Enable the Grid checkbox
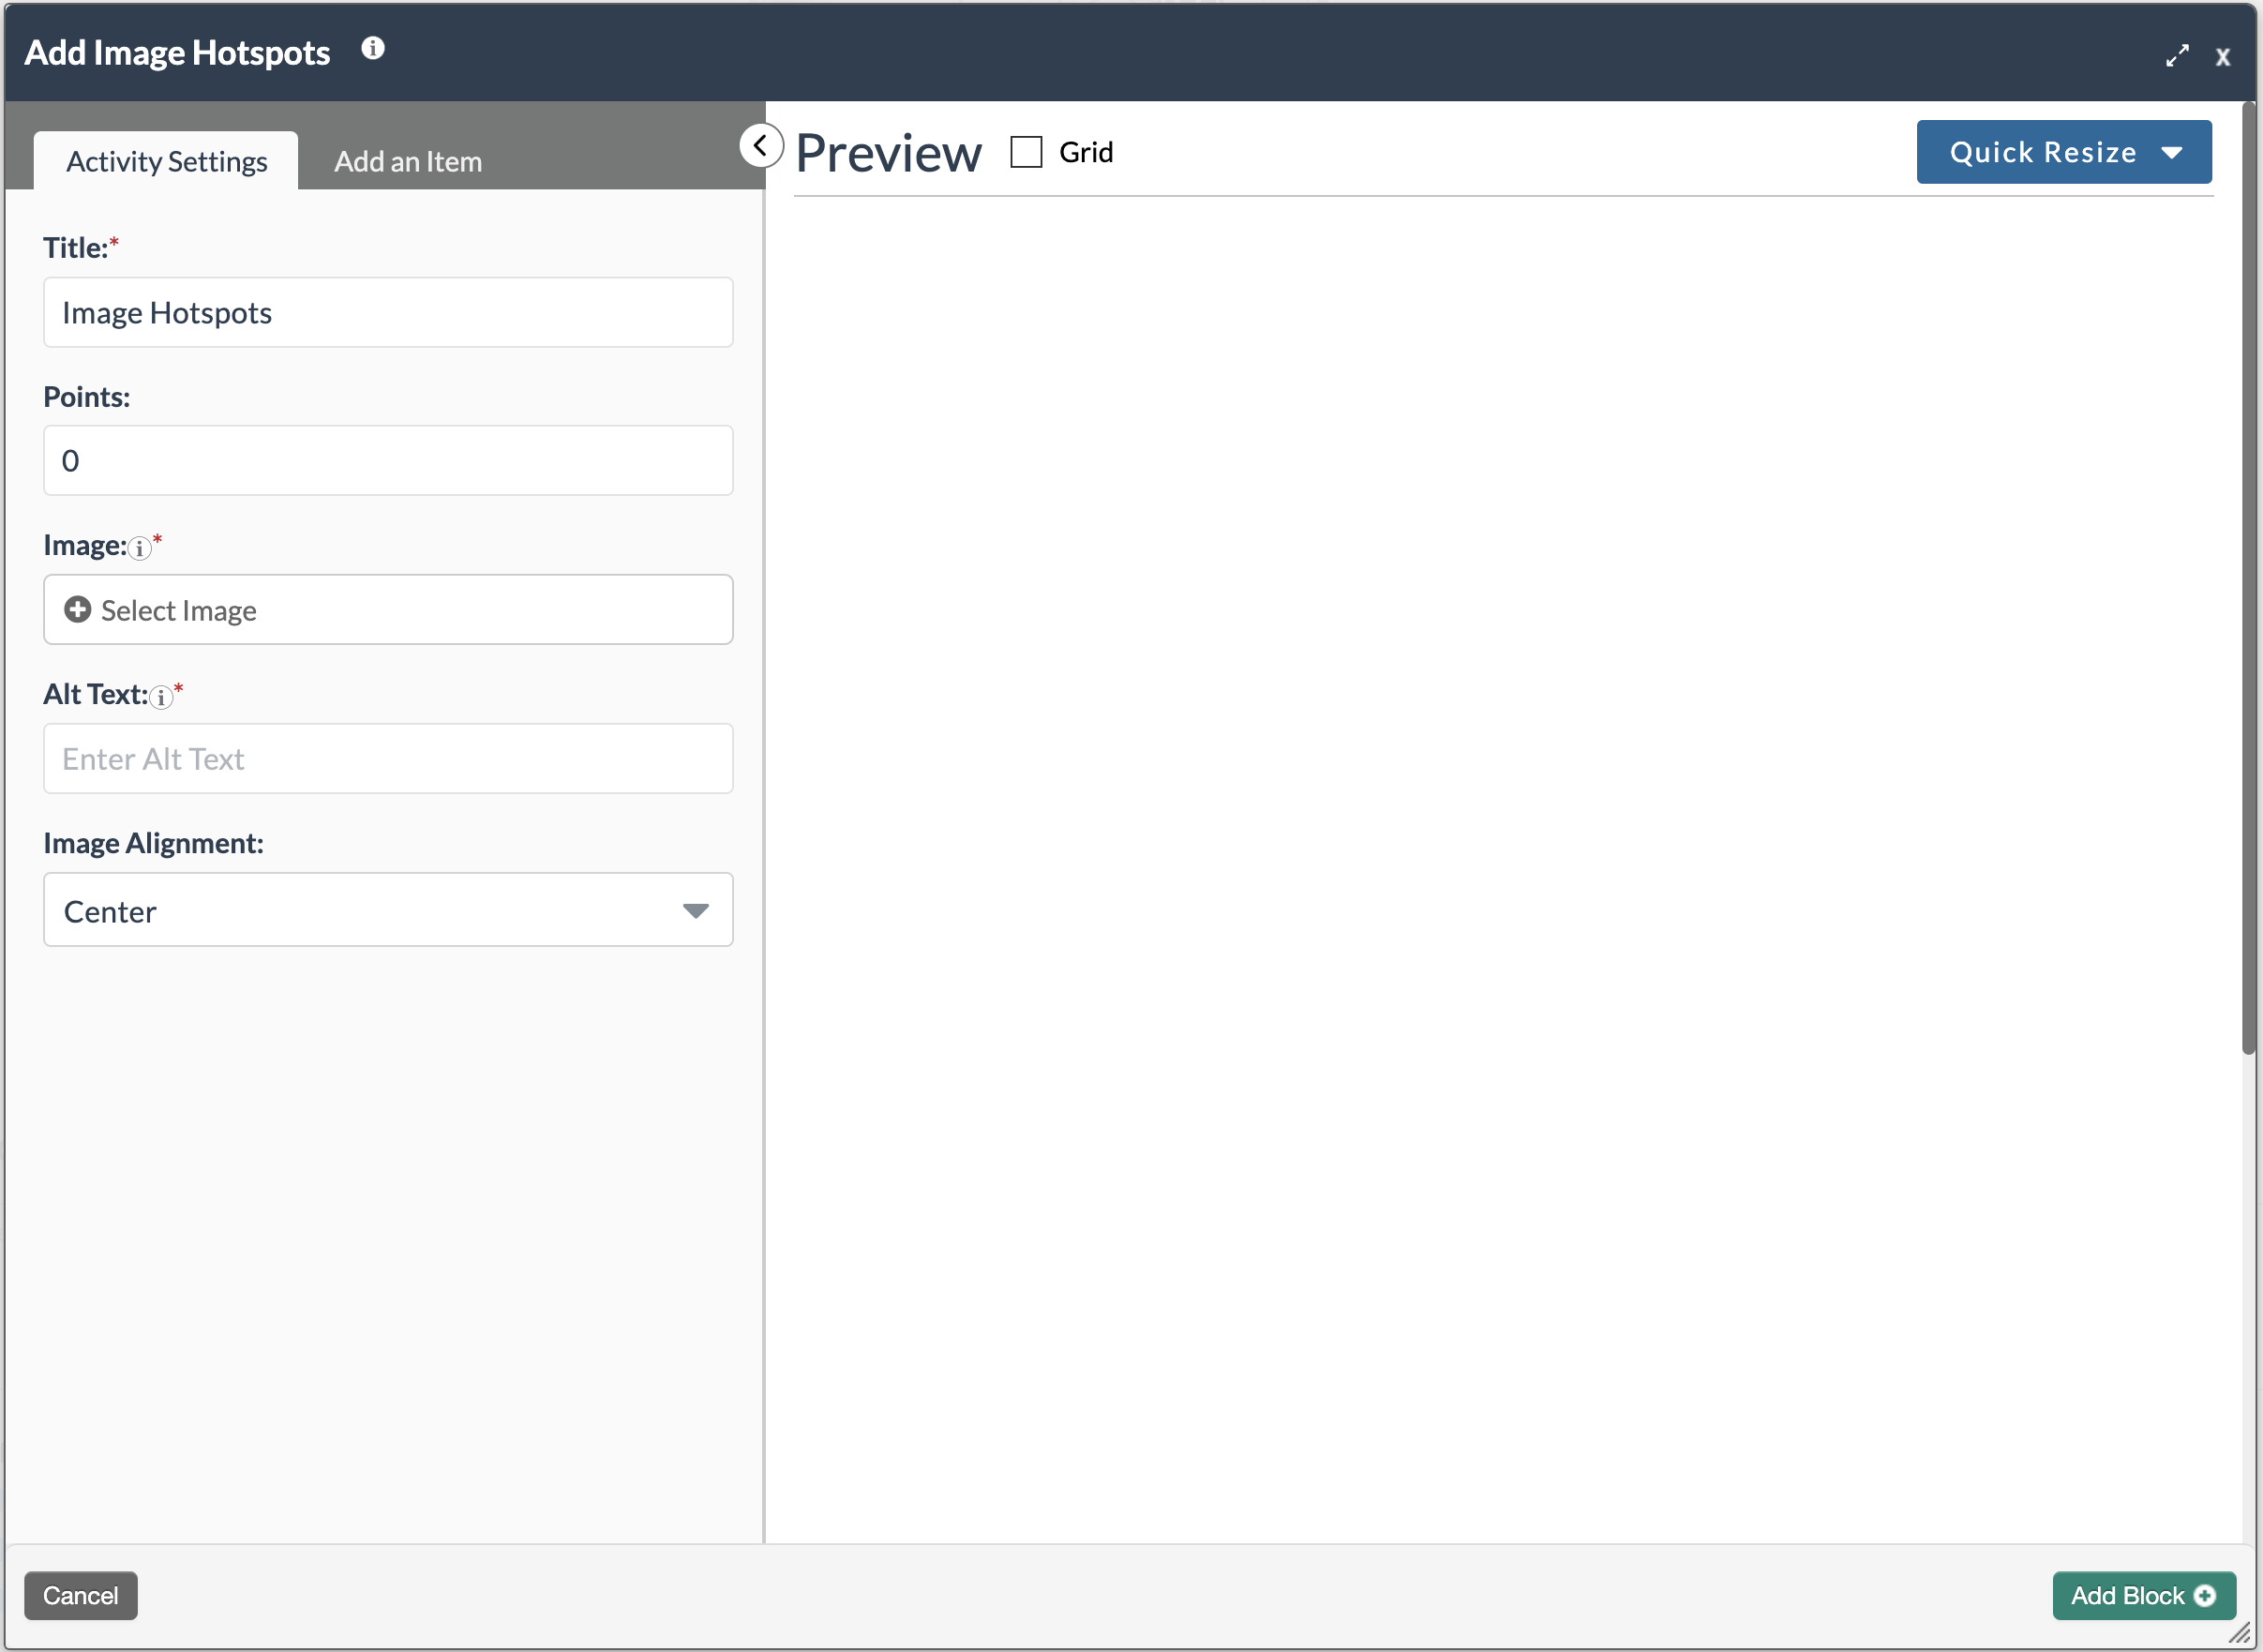The height and width of the screenshot is (1652, 2263). tap(1026, 152)
